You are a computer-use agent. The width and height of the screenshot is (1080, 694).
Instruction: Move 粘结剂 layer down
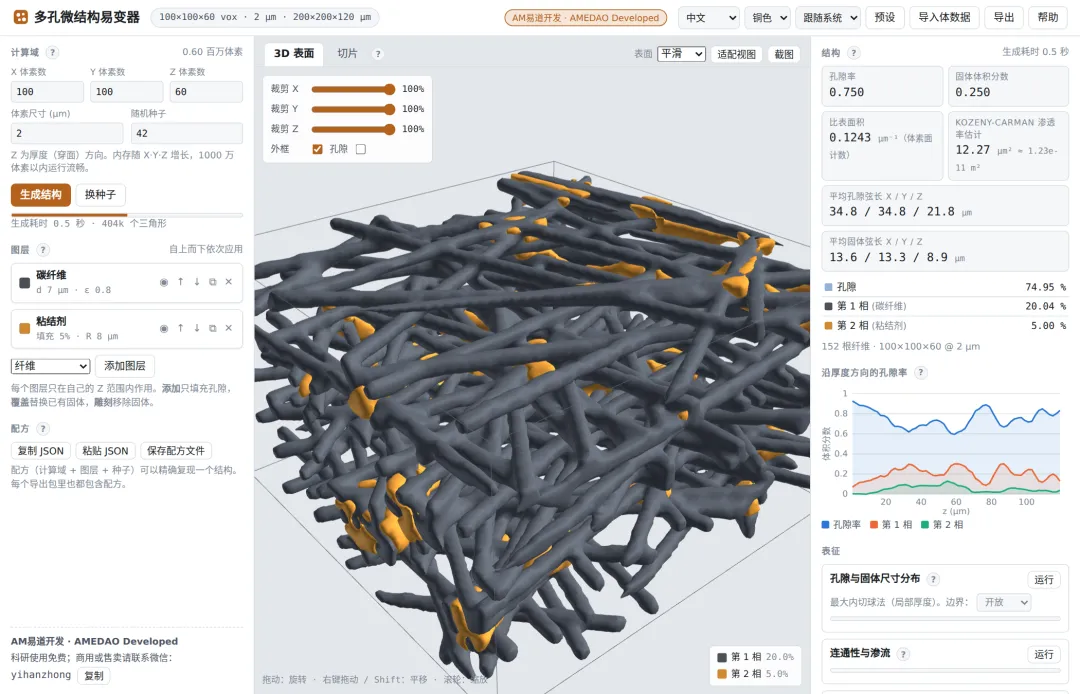pyautogui.click(x=197, y=328)
